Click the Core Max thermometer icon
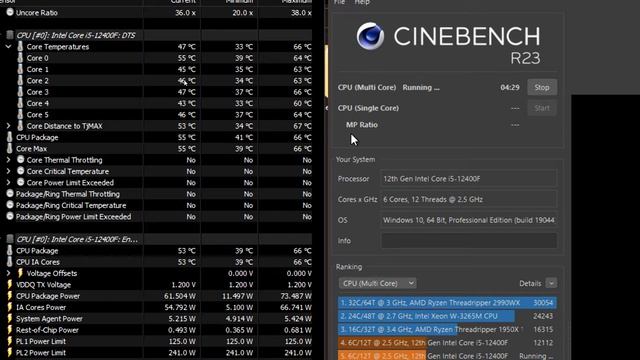 10,149
